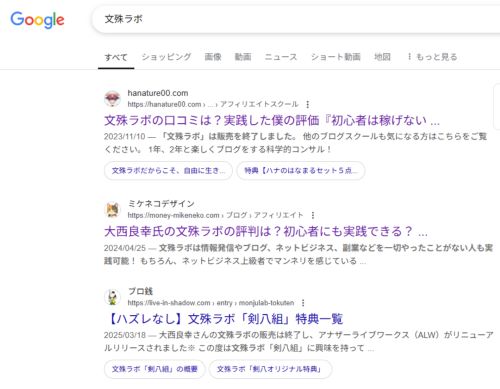
Task: Click the search box containing 文殊ラボ
Action: pos(296,19)
